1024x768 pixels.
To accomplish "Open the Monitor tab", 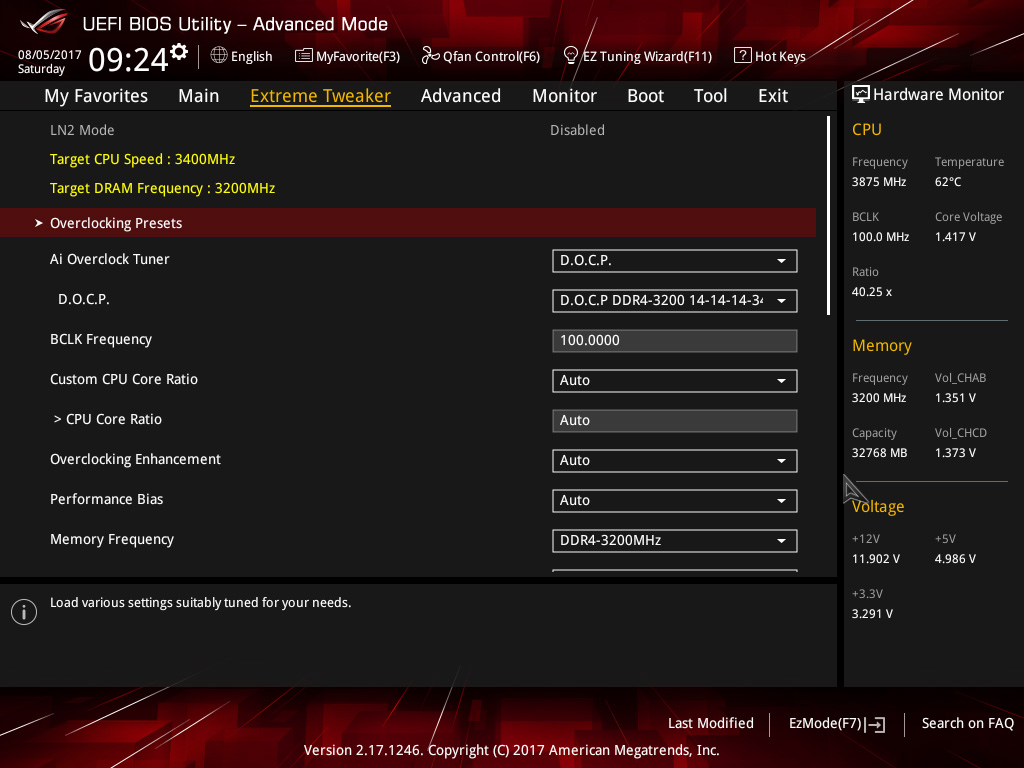I will (564, 96).
